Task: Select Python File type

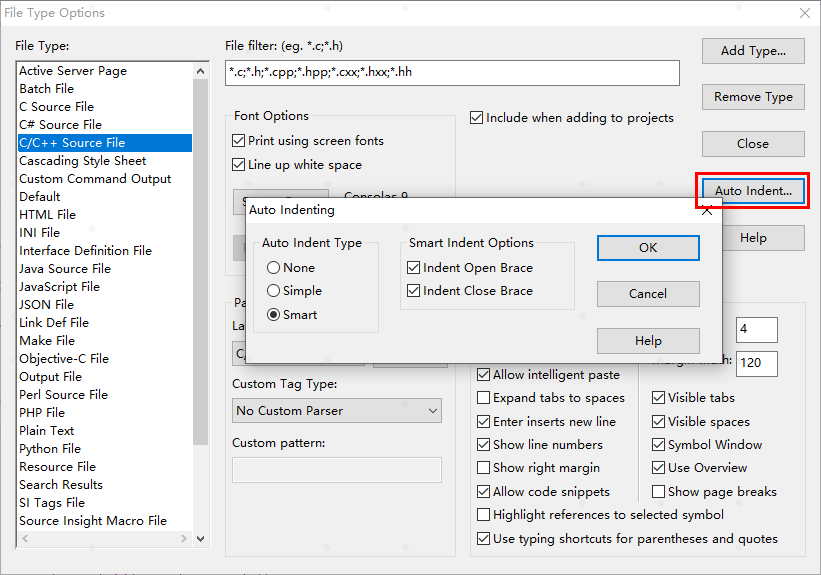Action: point(105,449)
